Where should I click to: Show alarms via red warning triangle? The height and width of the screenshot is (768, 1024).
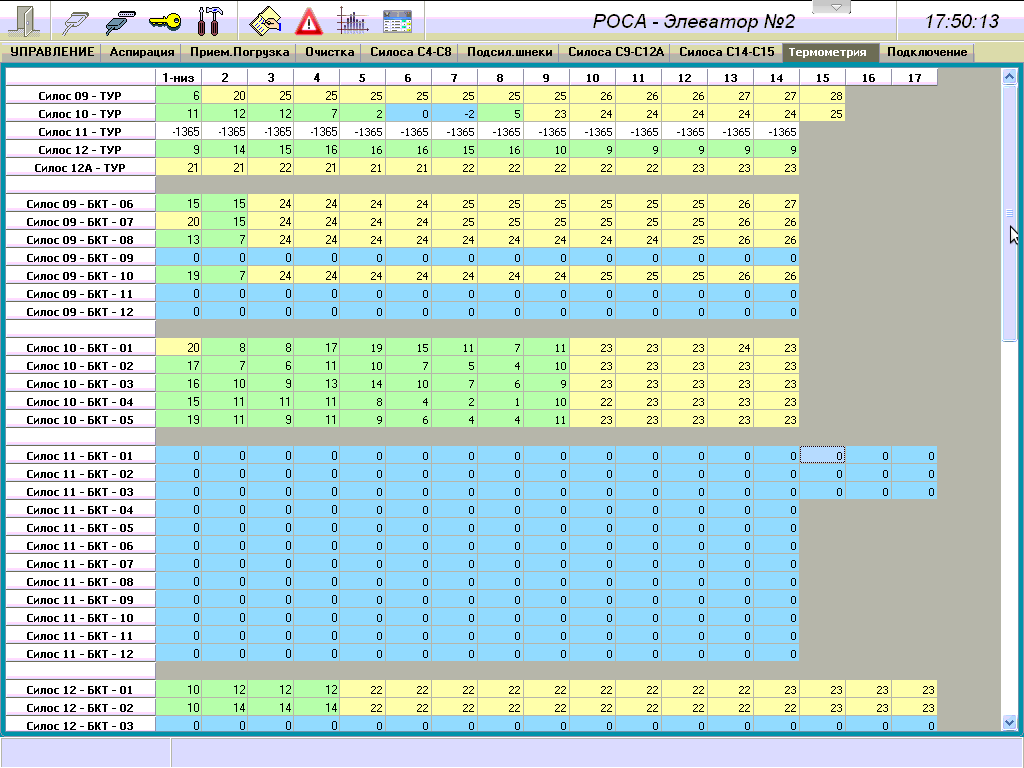coord(310,20)
